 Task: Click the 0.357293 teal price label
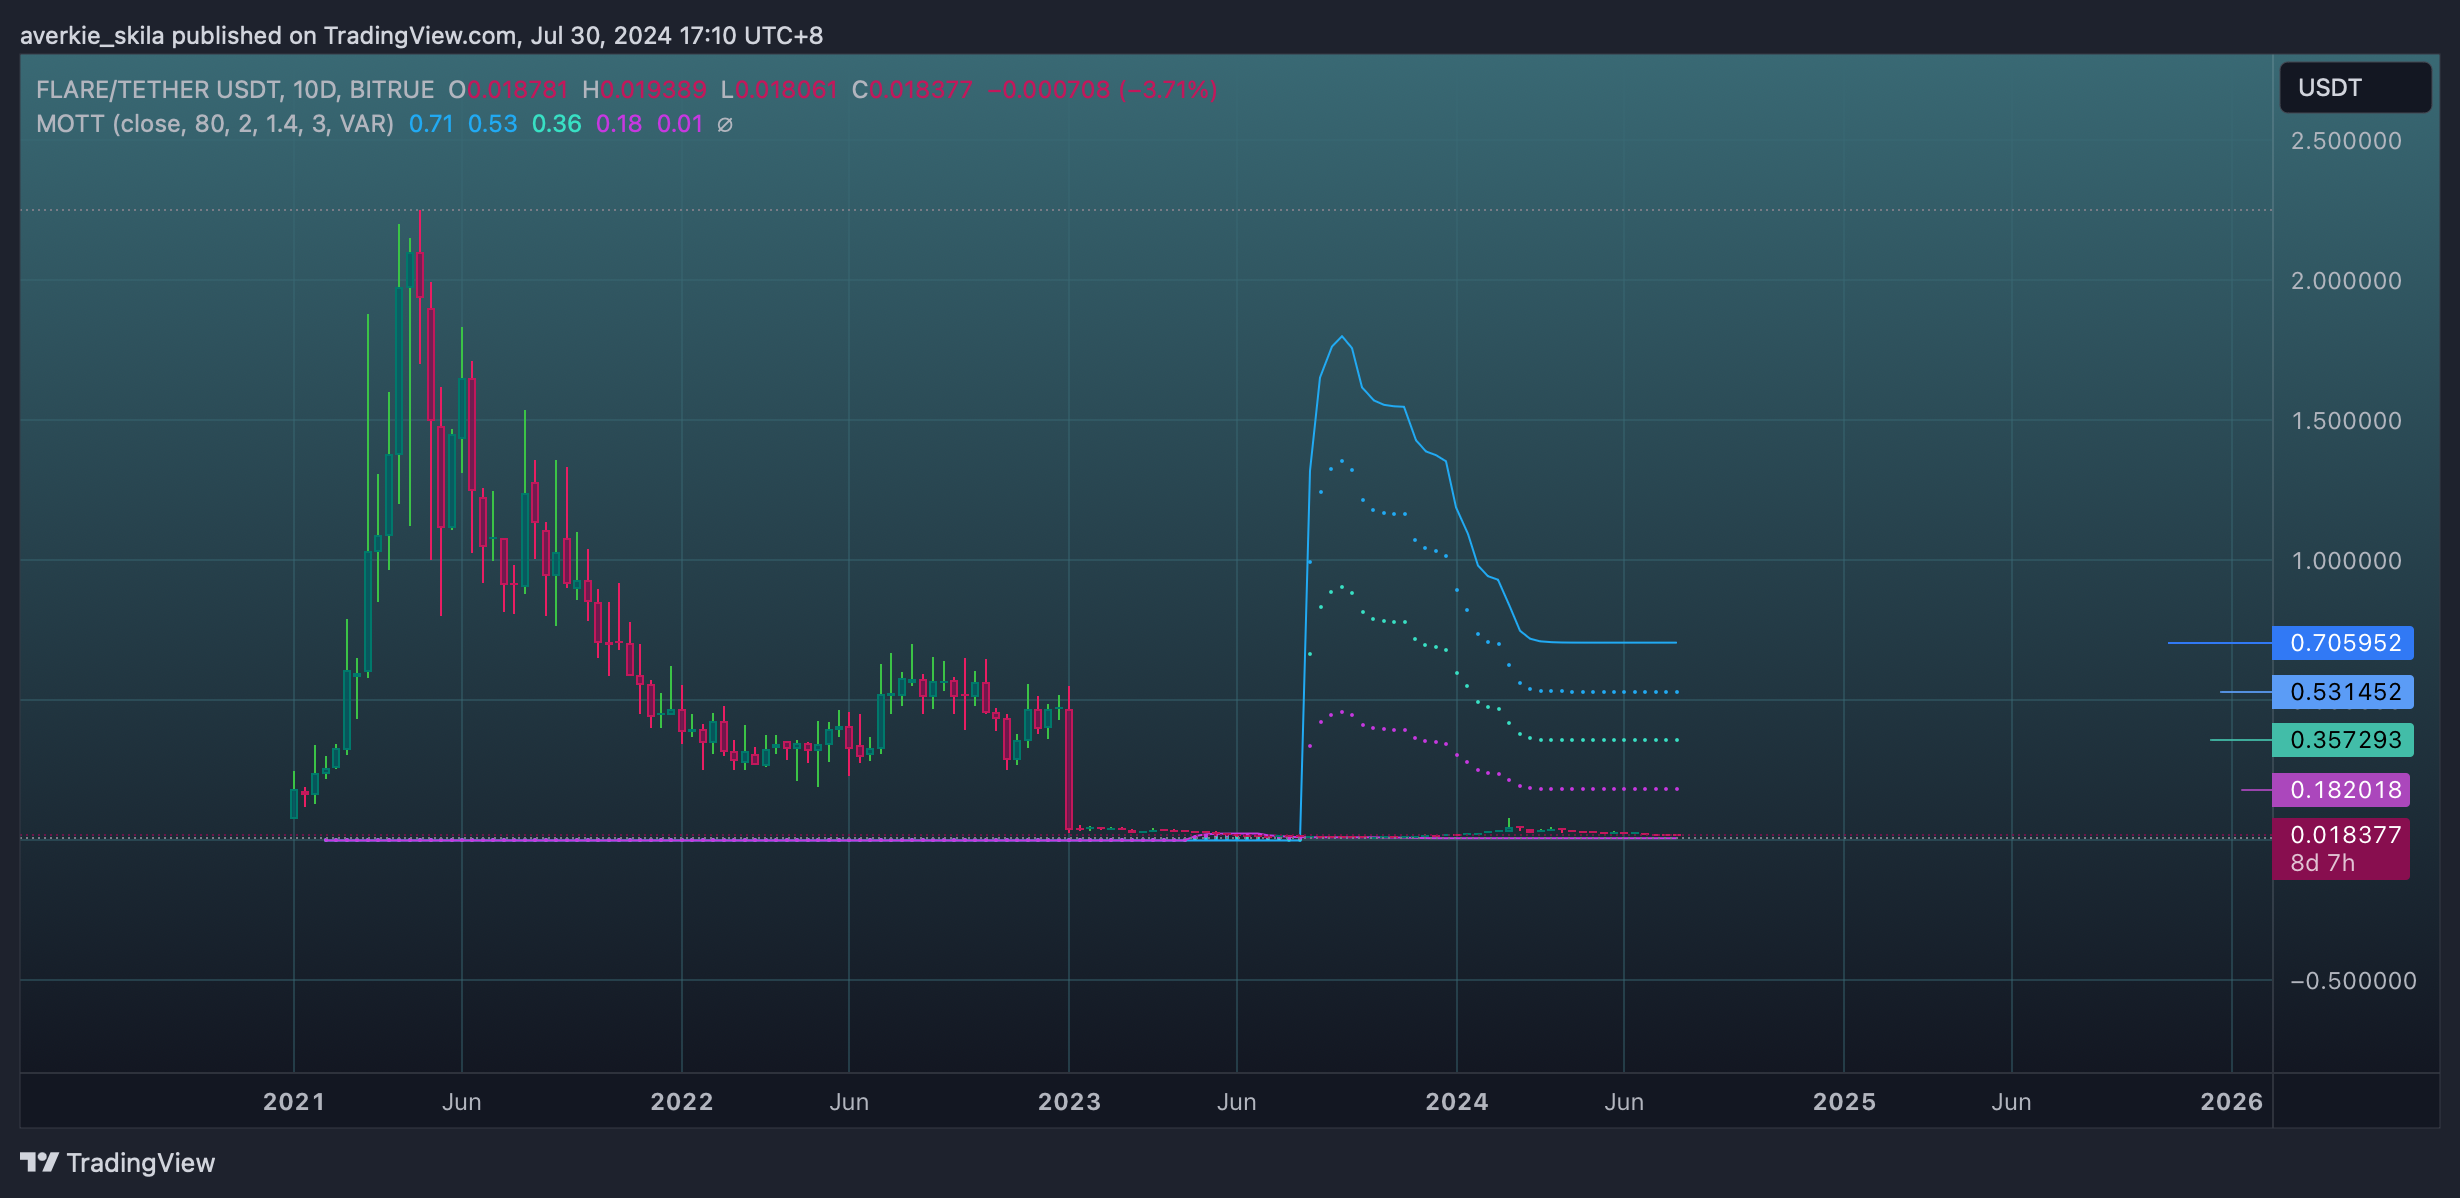click(2343, 740)
